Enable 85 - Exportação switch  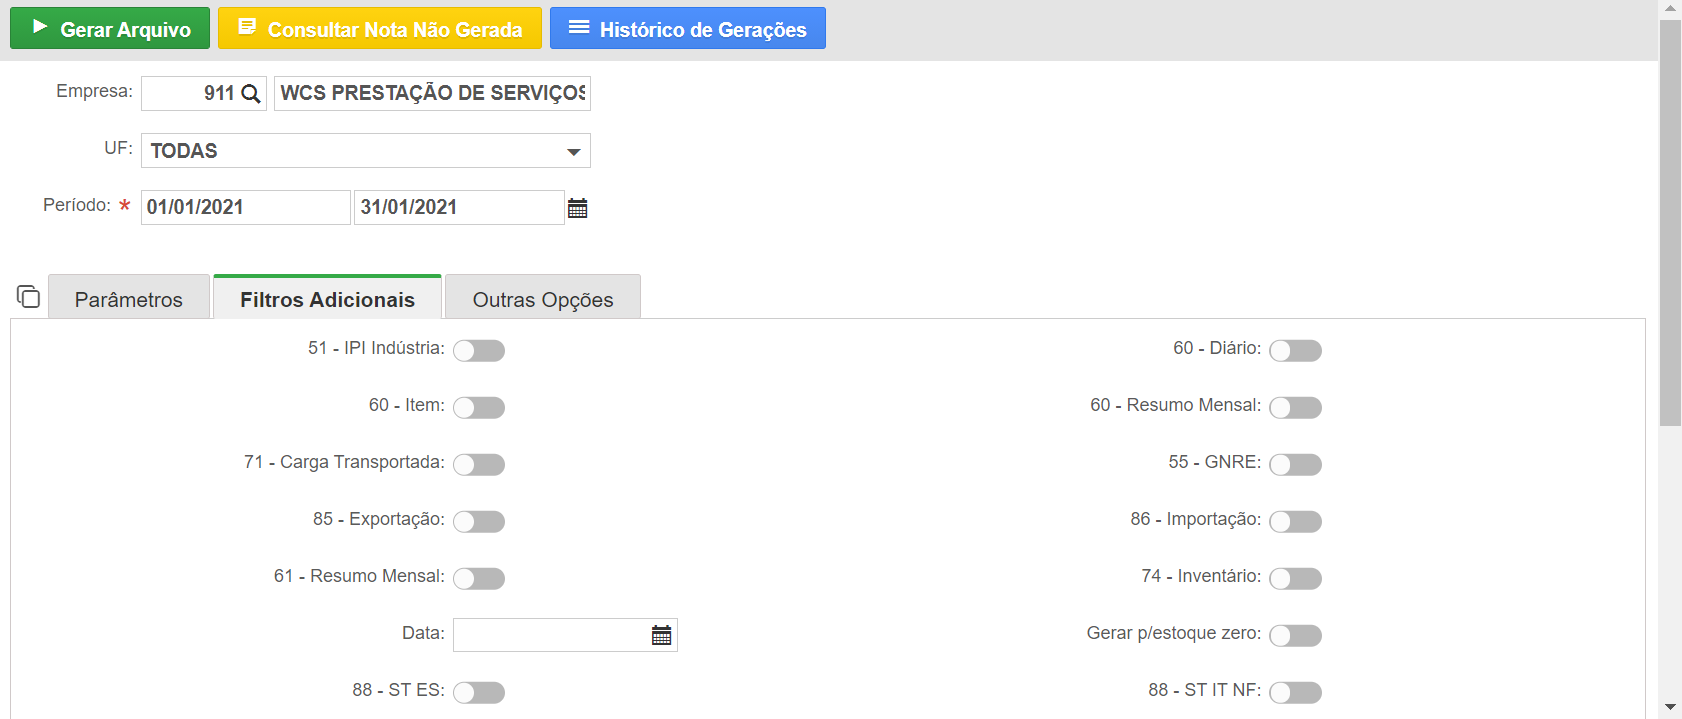[x=479, y=521]
